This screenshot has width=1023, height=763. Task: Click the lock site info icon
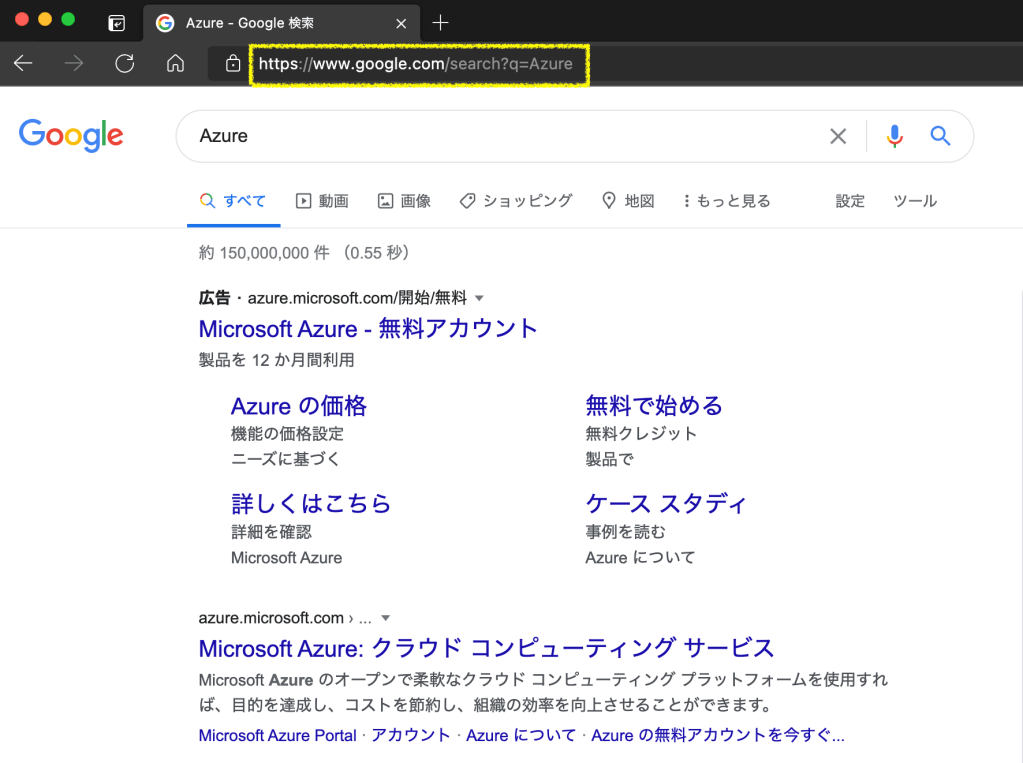click(233, 64)
